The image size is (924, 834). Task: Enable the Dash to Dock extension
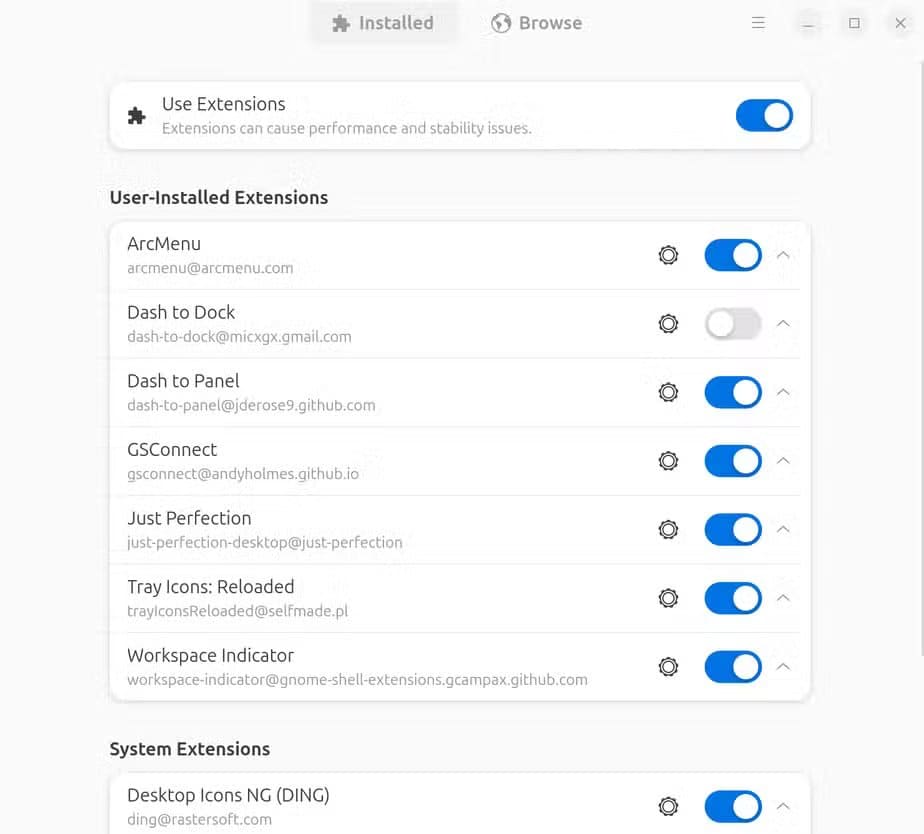click(x=732, y=323)
